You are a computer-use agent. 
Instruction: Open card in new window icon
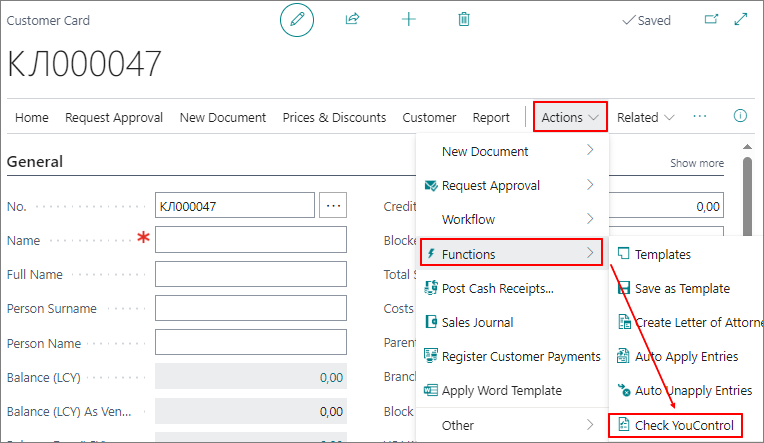point(711,19)
